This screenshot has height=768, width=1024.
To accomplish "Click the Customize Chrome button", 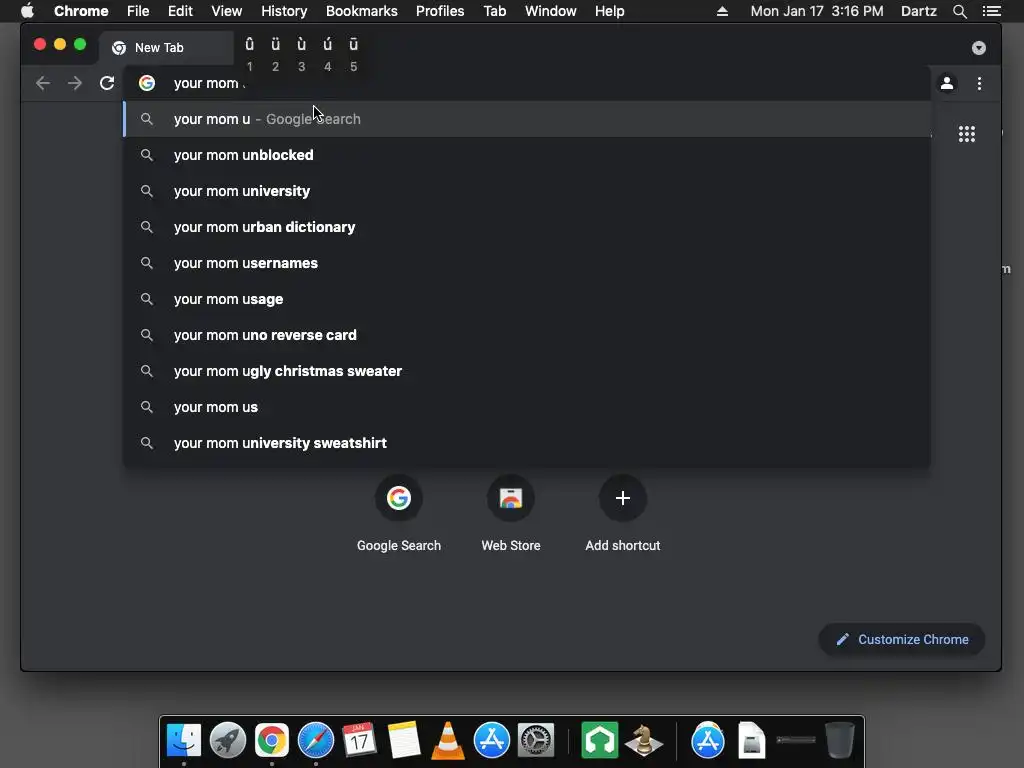I will (902, 639).
